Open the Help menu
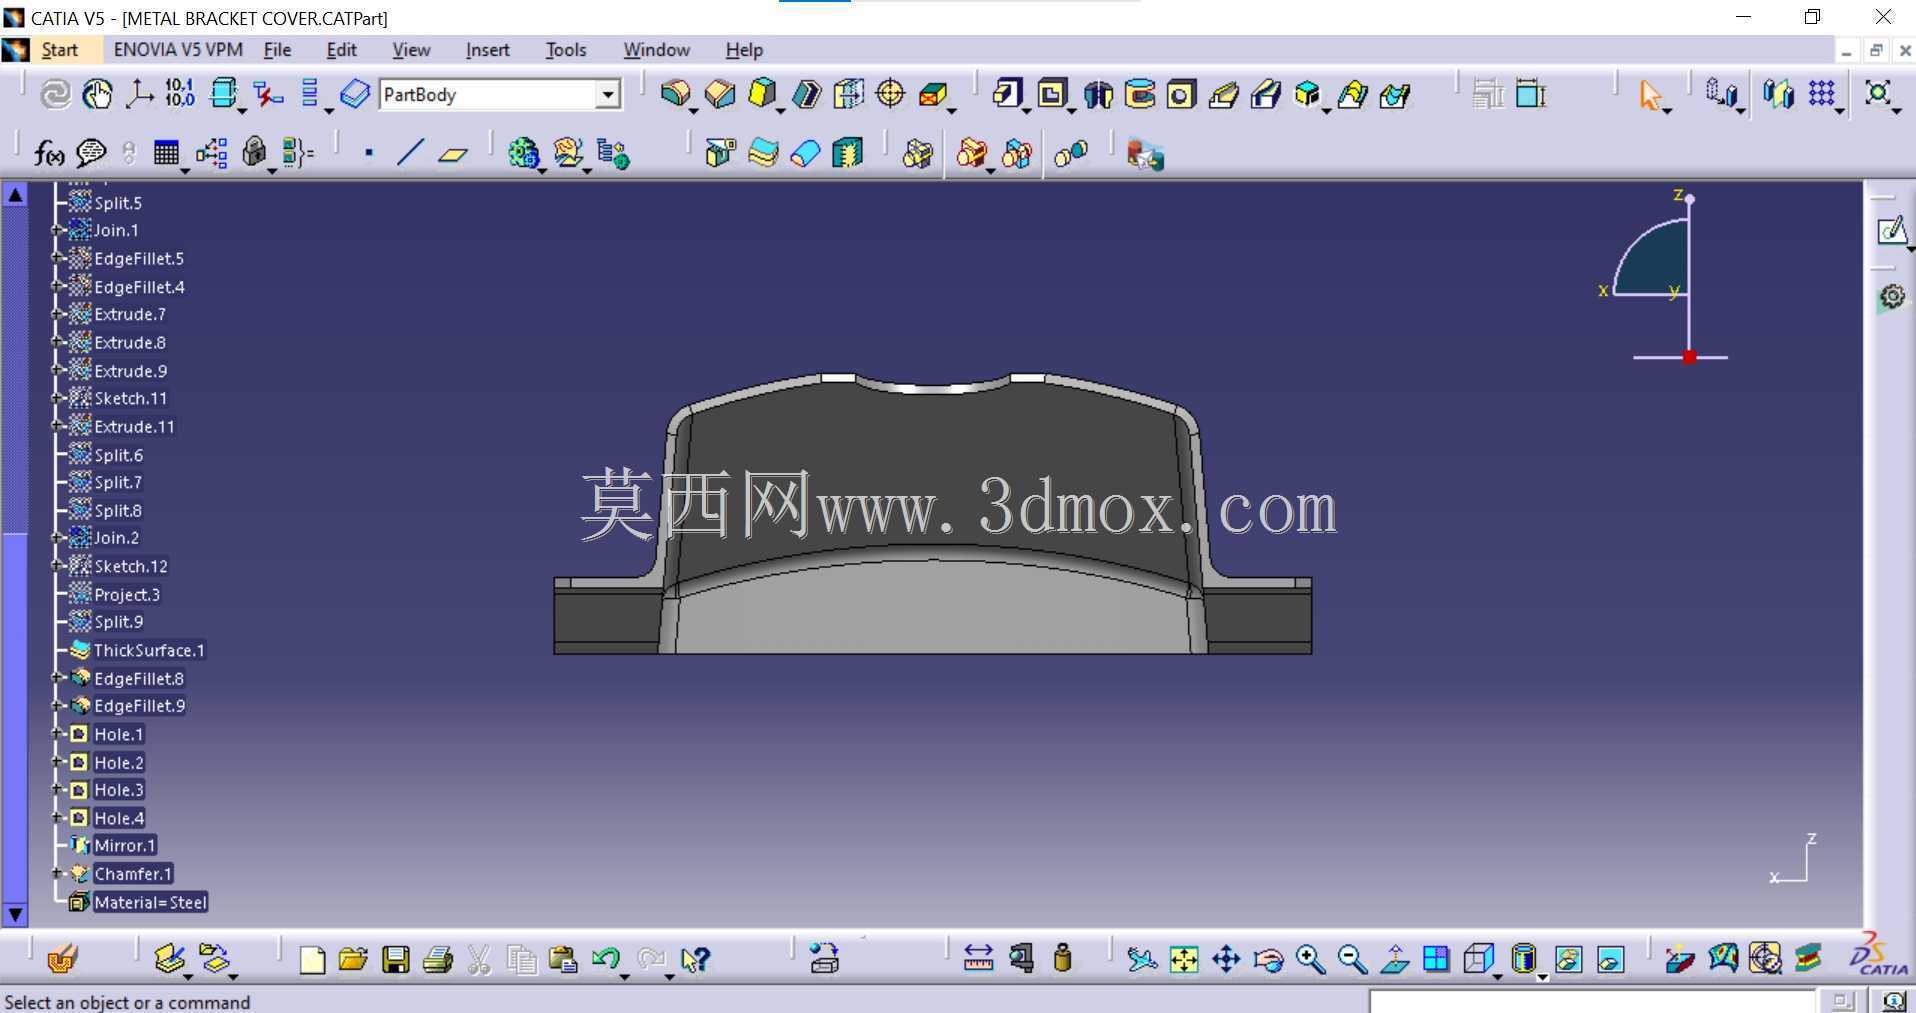Image resolution: width=1916 pixels, height=1013 pixels. coord(744,50)
